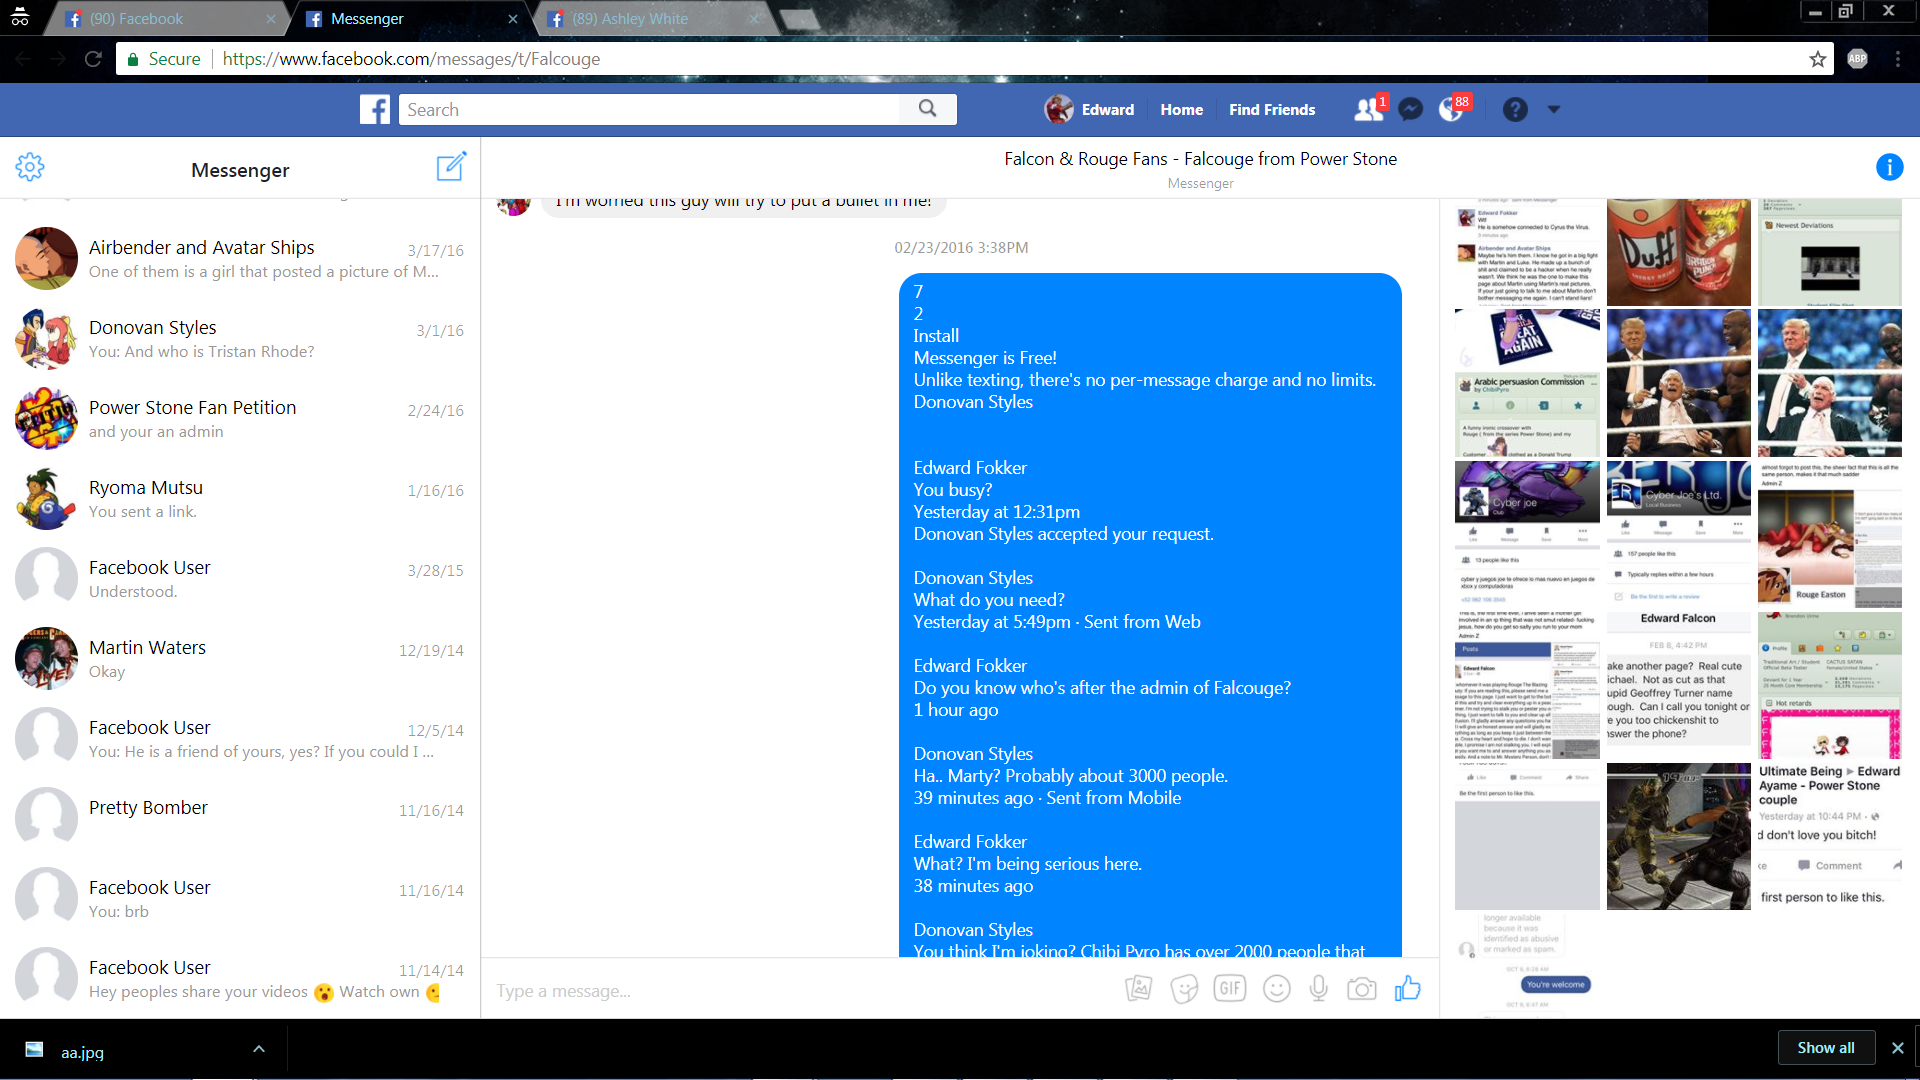Viewport: 1920px width, 1080px height.
Task: Open a new browser tab
Action: 798,19
